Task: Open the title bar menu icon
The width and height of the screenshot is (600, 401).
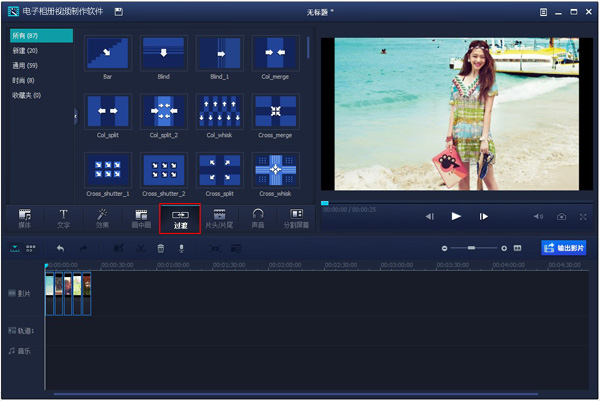Action: [x=543, y=12]
